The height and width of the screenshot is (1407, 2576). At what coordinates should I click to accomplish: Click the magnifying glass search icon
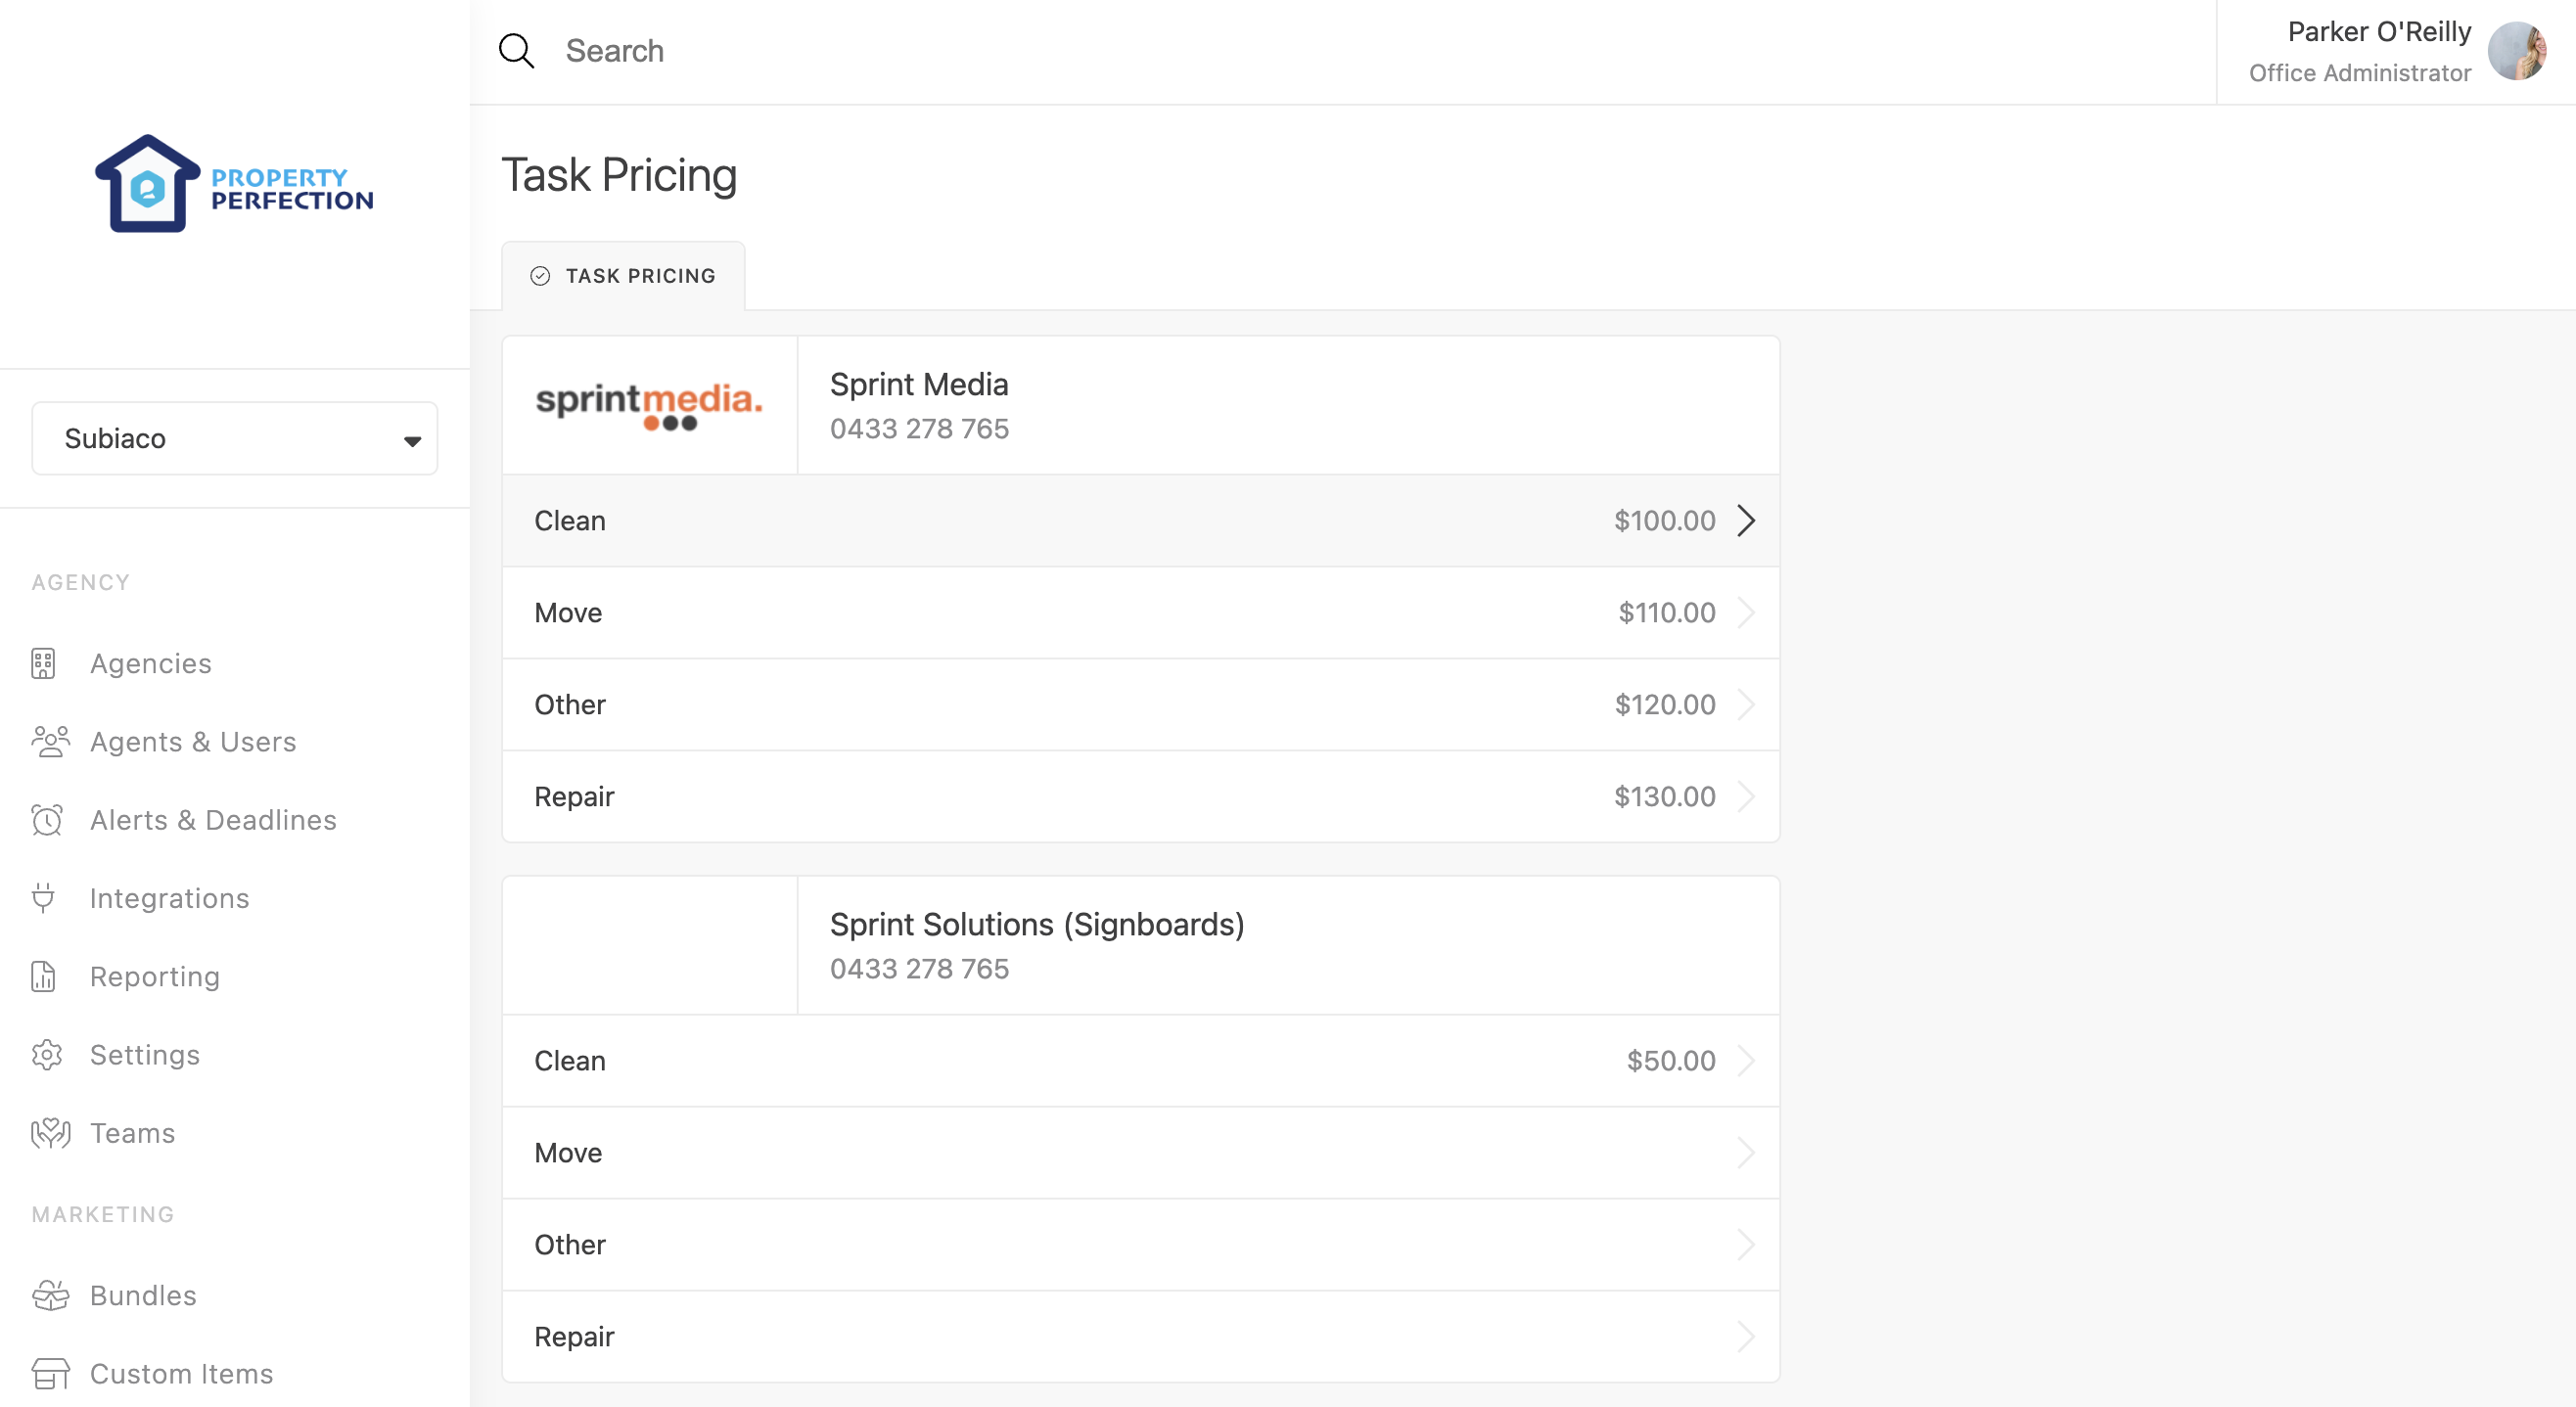516,51
